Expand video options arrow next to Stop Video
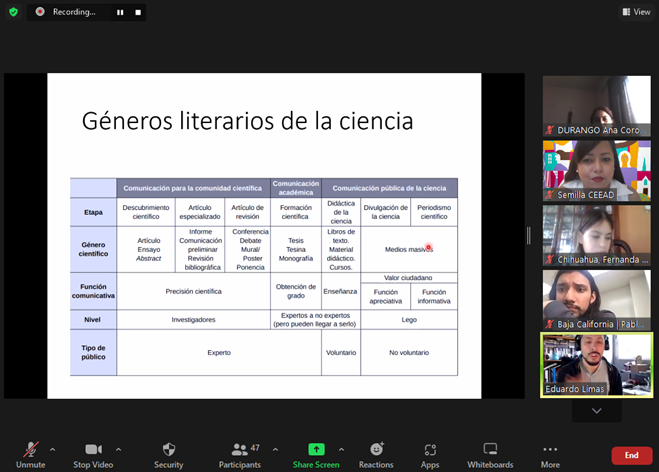The width and height of the screenshot is (659, 472). tap(119, 450)
